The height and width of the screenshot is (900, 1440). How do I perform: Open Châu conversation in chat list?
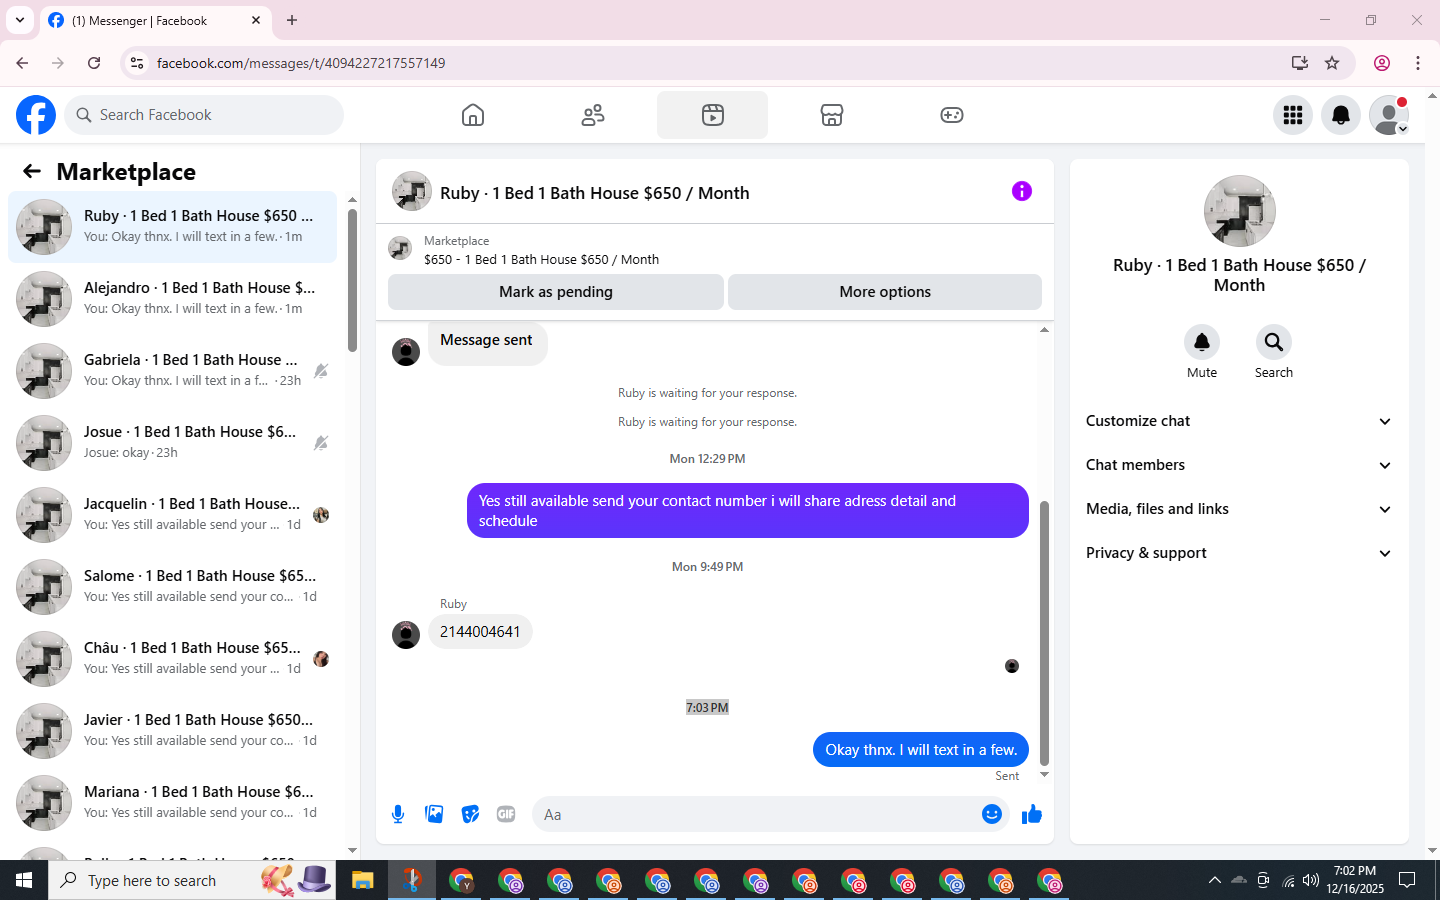pos(173,659)
